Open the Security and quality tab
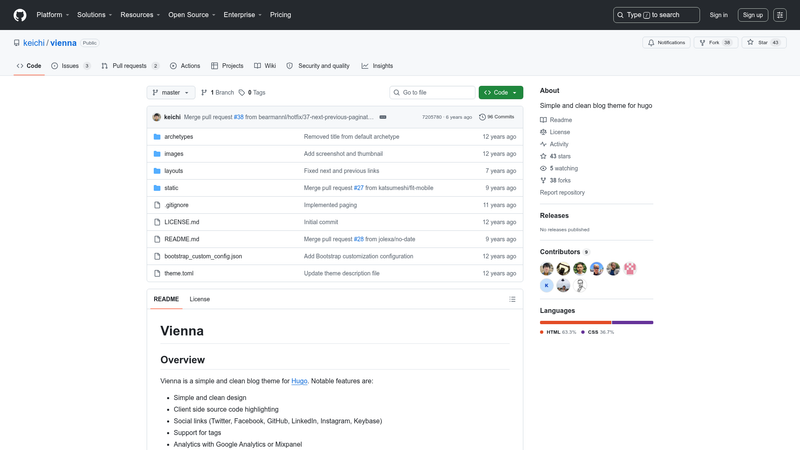800x450 pixels. coord(318,66)
